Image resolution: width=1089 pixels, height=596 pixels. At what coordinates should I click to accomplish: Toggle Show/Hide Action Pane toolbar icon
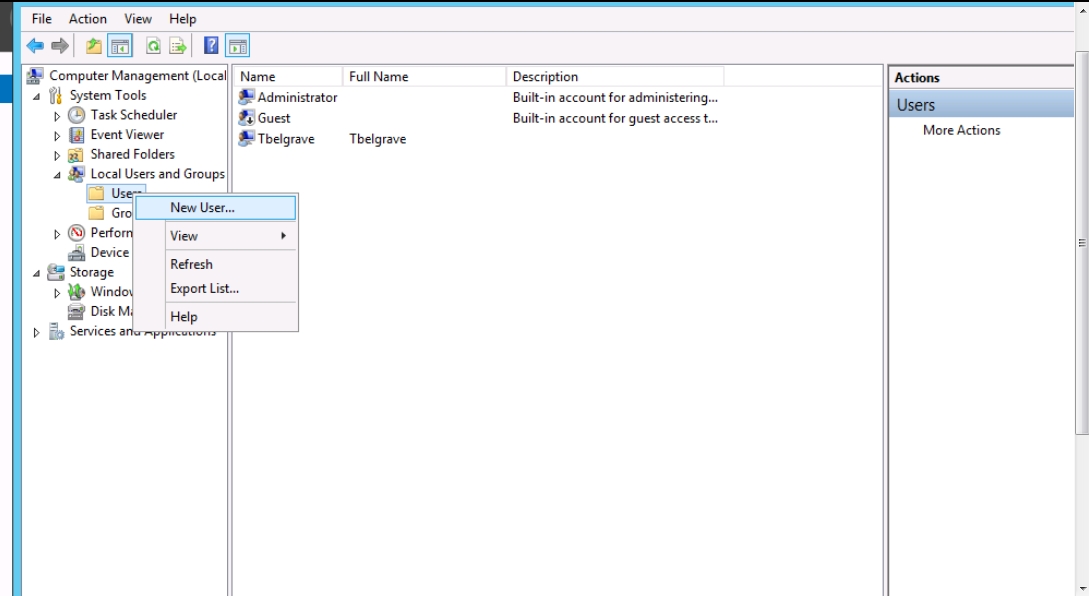coord(238,47)
